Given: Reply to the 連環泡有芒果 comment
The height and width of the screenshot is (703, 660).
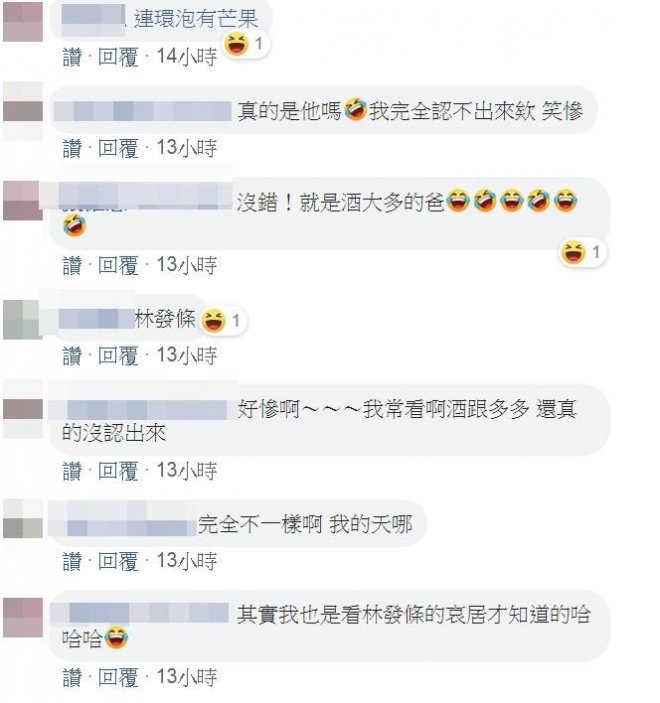Looking at the screenshot, I should (118, 57).
